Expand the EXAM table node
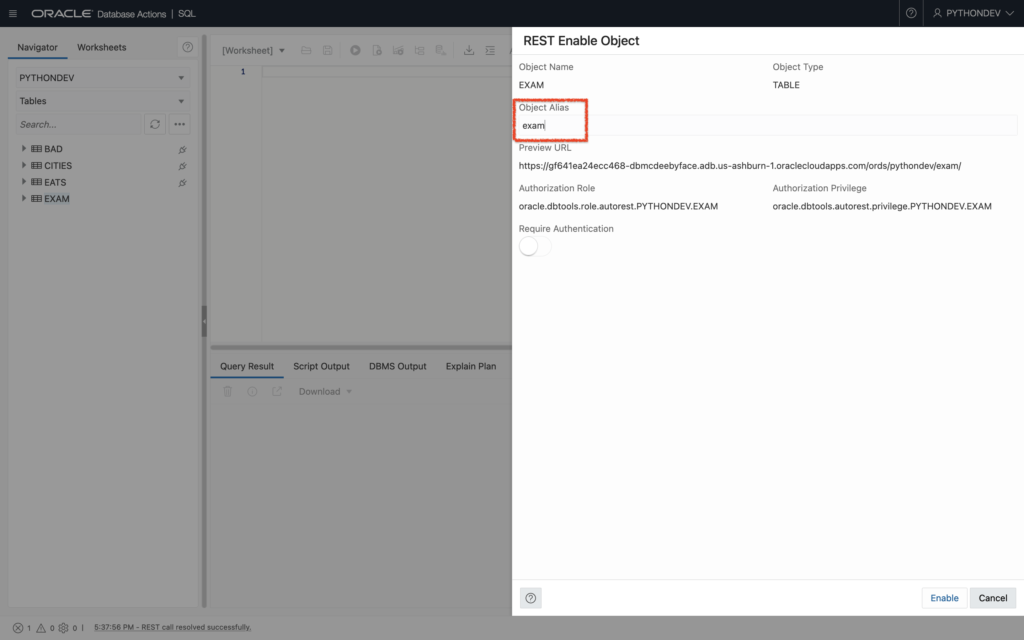Screen dimensions: 1024x640 pos(24,198)
